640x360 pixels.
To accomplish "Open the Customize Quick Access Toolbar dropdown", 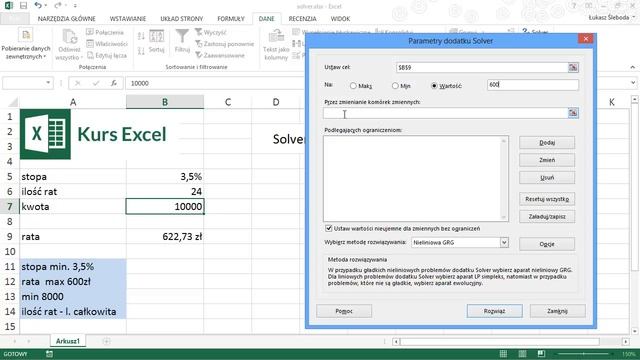I will point(75,5).
